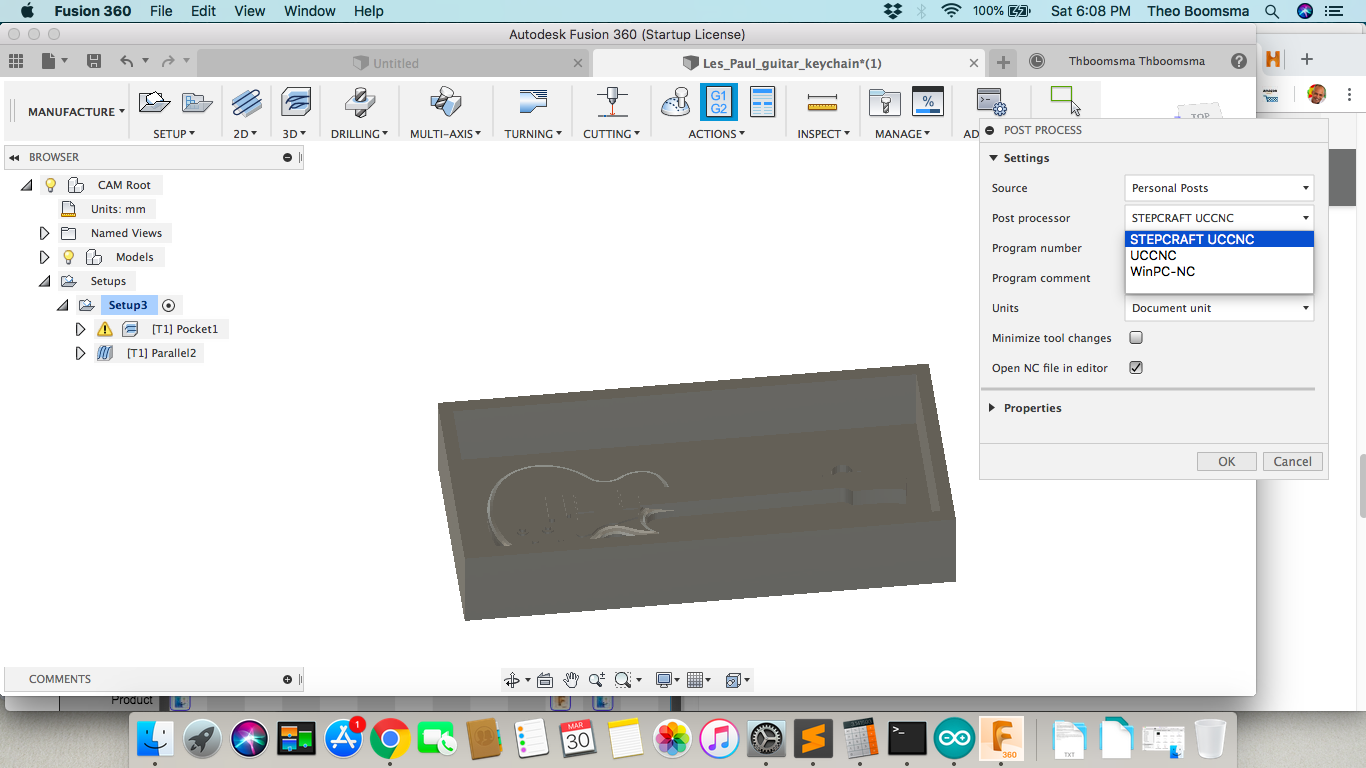1366x768 pixels.
Task: Close the Les_Paul_guitar_keychain tab
Action: click(975, 63)
